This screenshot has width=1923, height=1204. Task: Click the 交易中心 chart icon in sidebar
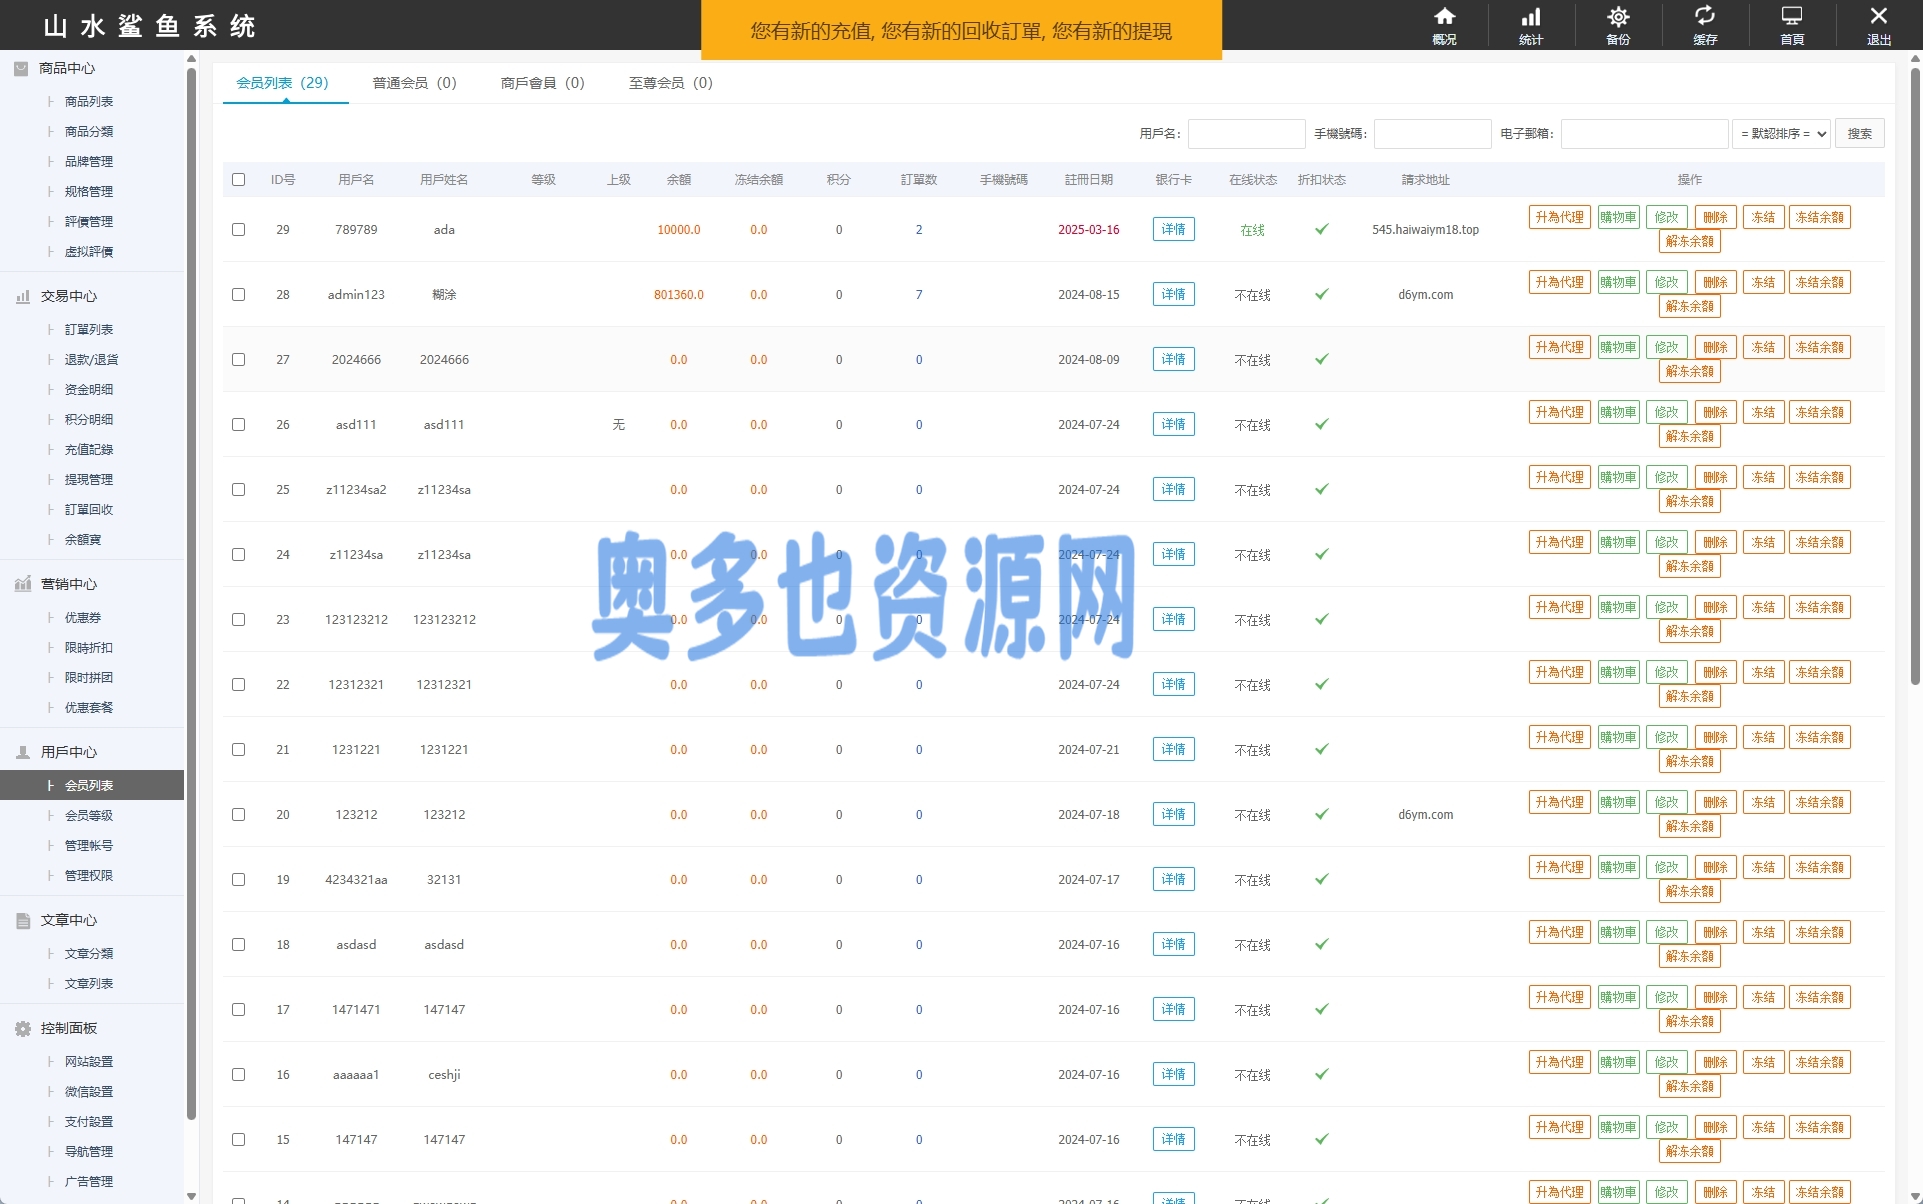[23, 297]
